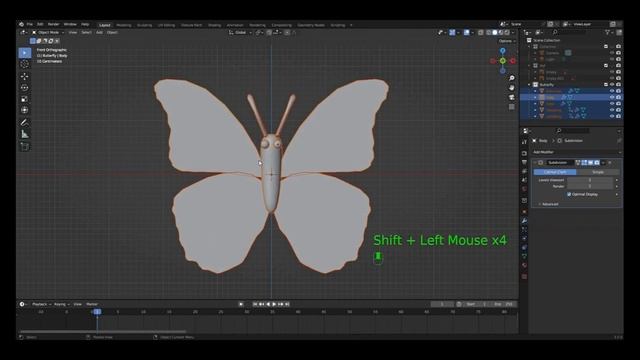This screenshot has height=360, width=640.
Task: Select the Scale tool
Action: (x=24, y=99)
